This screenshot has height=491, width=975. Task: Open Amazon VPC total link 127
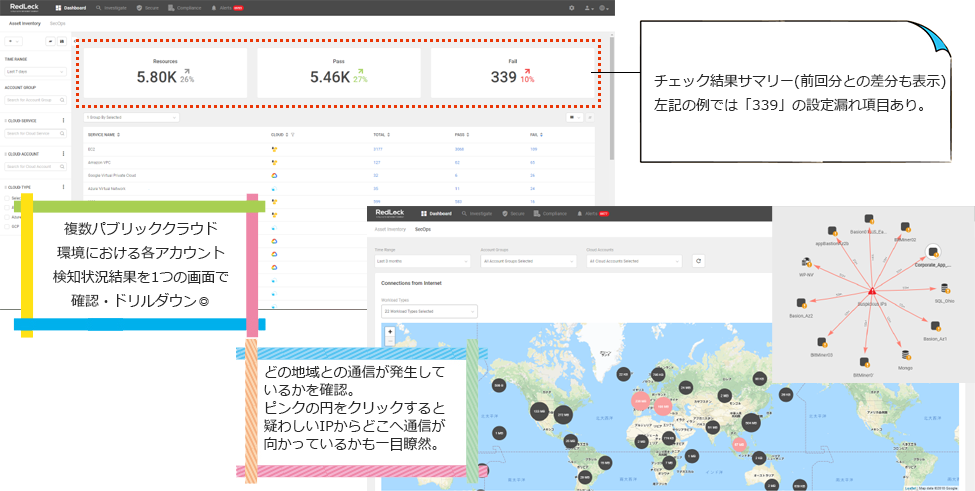(376, 162)
